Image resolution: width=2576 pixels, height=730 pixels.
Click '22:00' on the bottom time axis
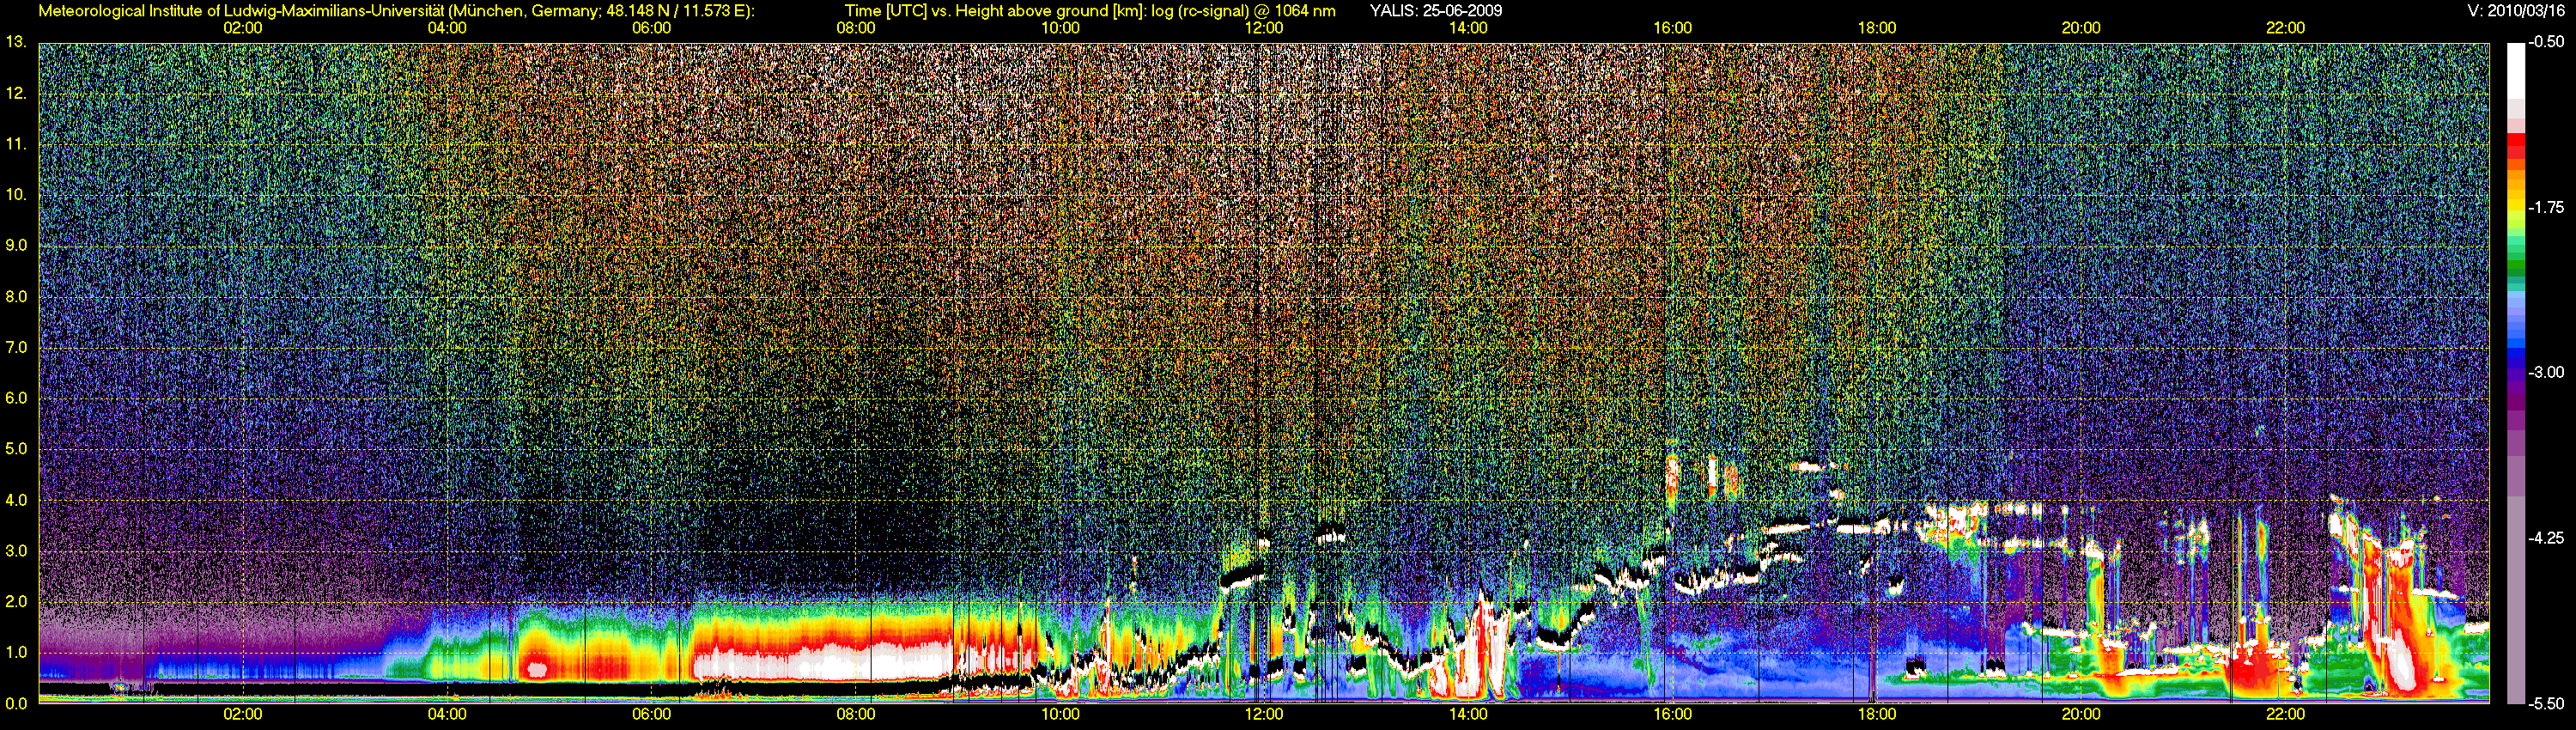tap(2285, 714)
